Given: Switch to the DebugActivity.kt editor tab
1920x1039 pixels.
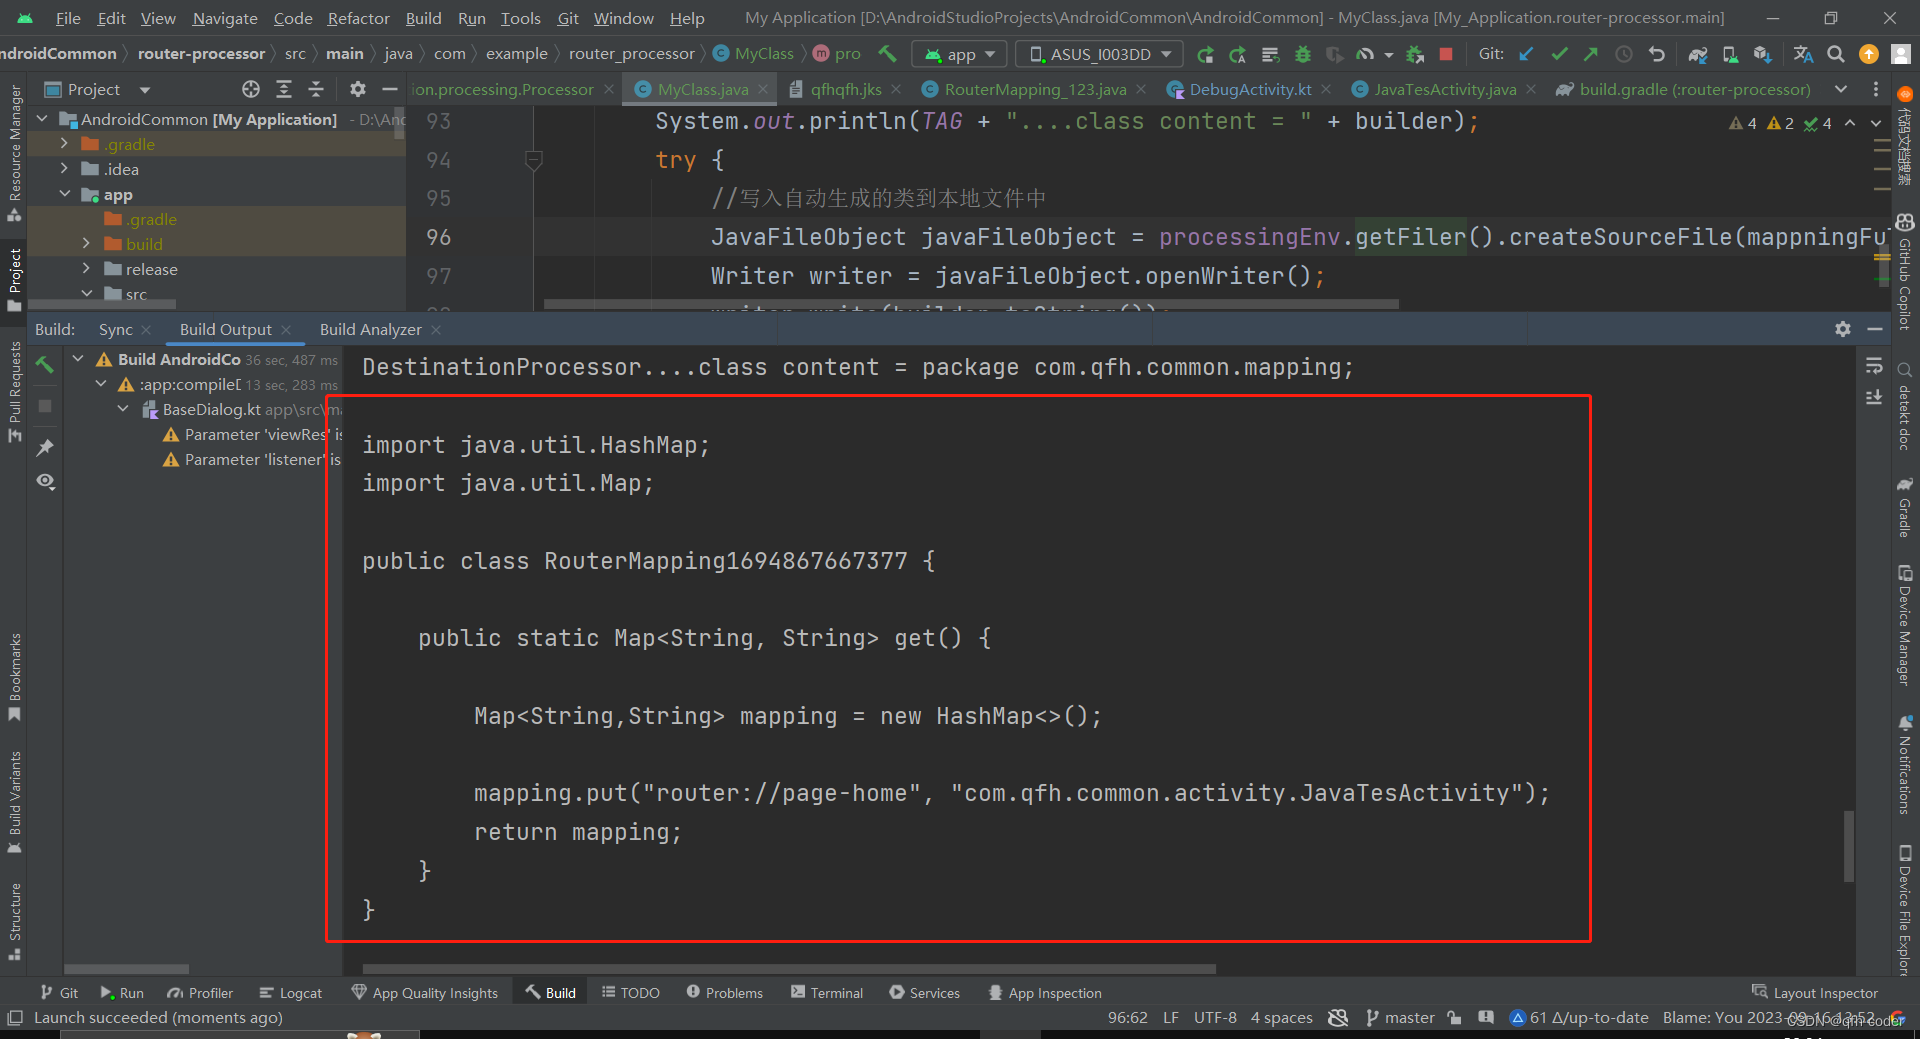Looking at the screenshot, I should click(x=1250, y=89).
